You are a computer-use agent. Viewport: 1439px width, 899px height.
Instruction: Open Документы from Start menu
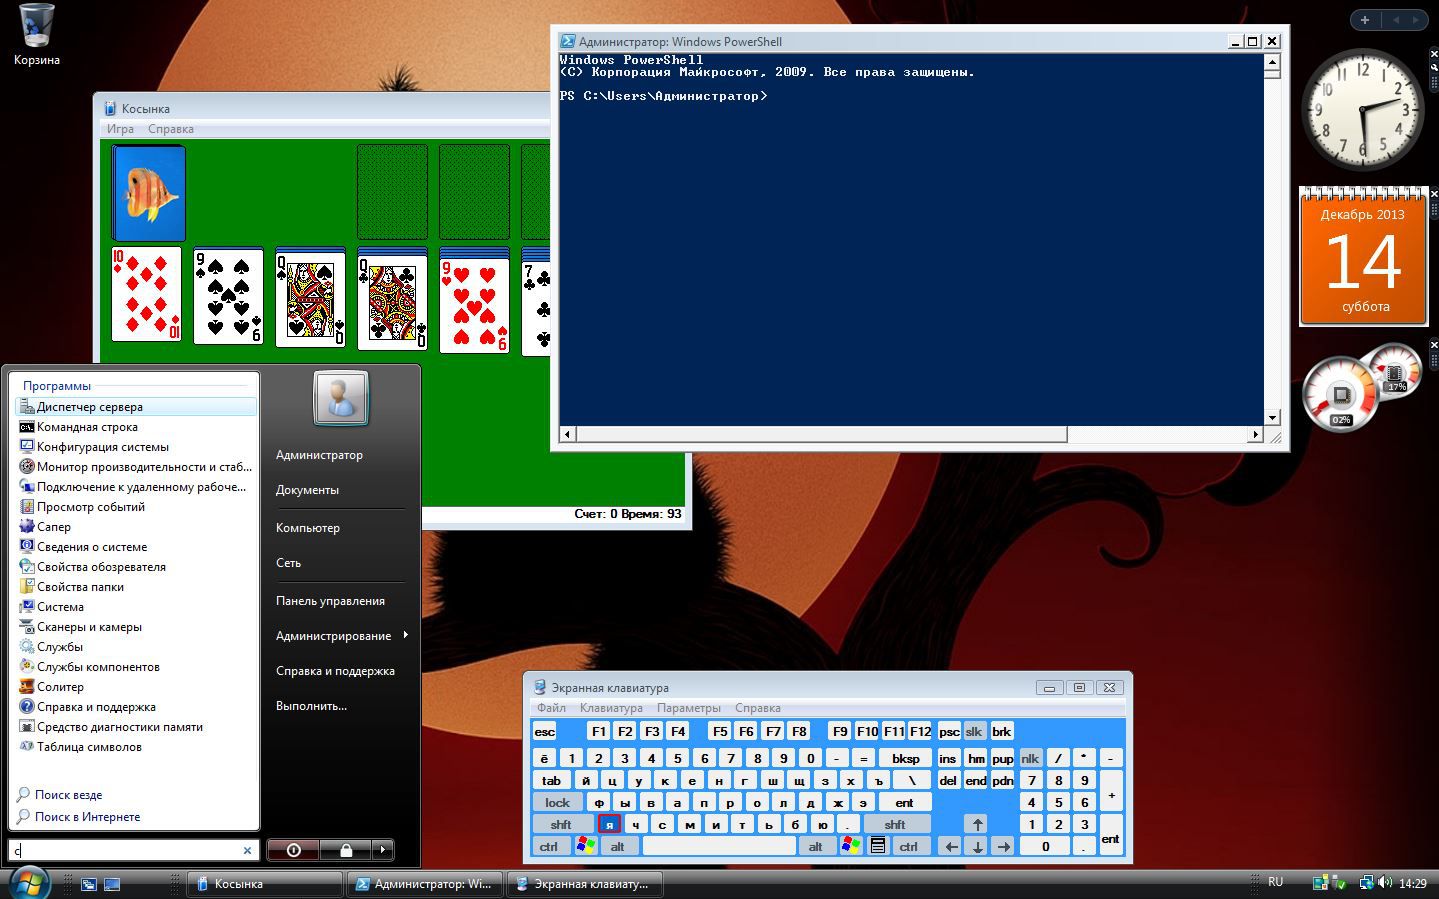[x=307, y=490]
